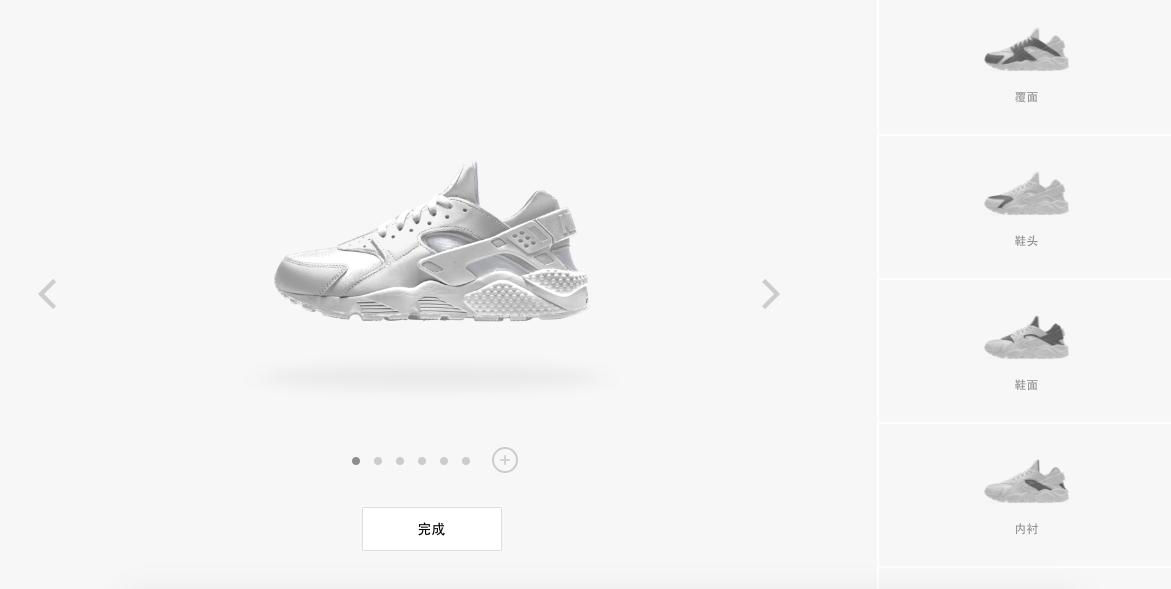Click the 内衬 text label
Screen dimensions: 1171x589
(1026, 529)
